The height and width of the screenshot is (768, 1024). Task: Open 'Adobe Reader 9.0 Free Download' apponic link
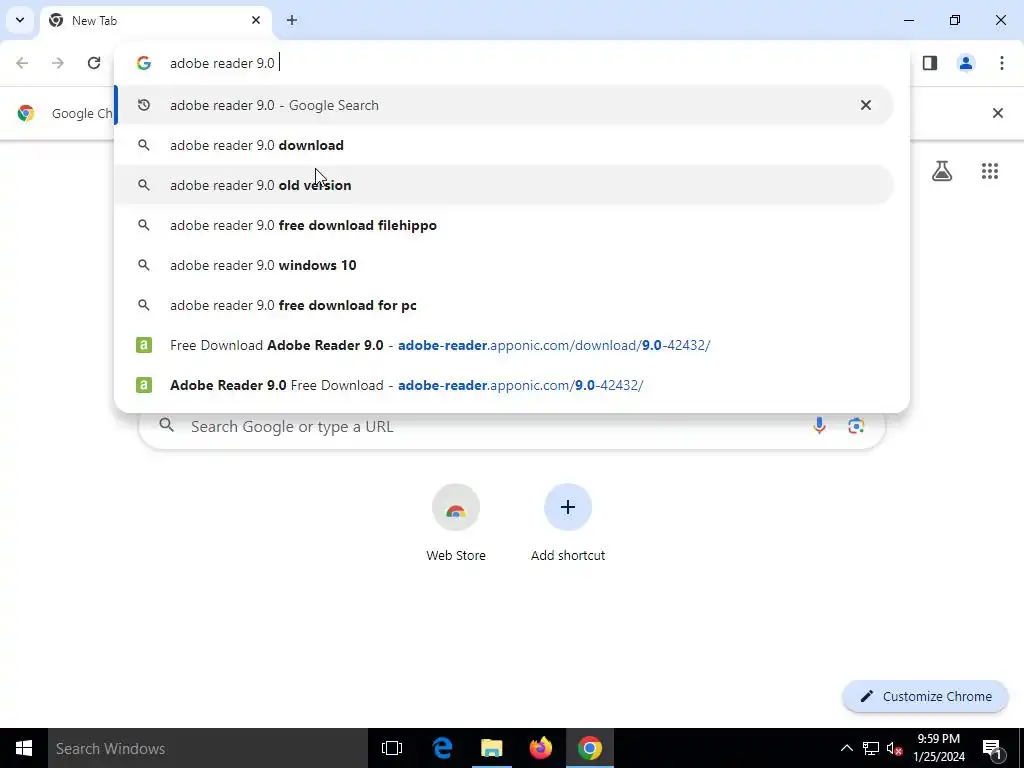504,385
